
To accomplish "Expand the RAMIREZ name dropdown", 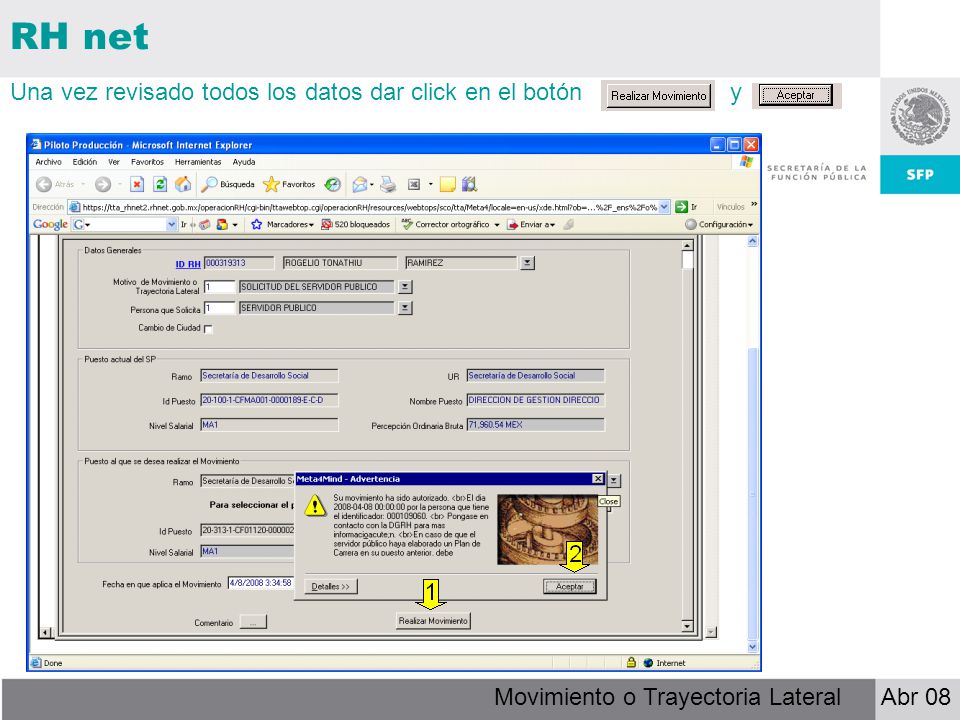I will click(x=527, y=263).
